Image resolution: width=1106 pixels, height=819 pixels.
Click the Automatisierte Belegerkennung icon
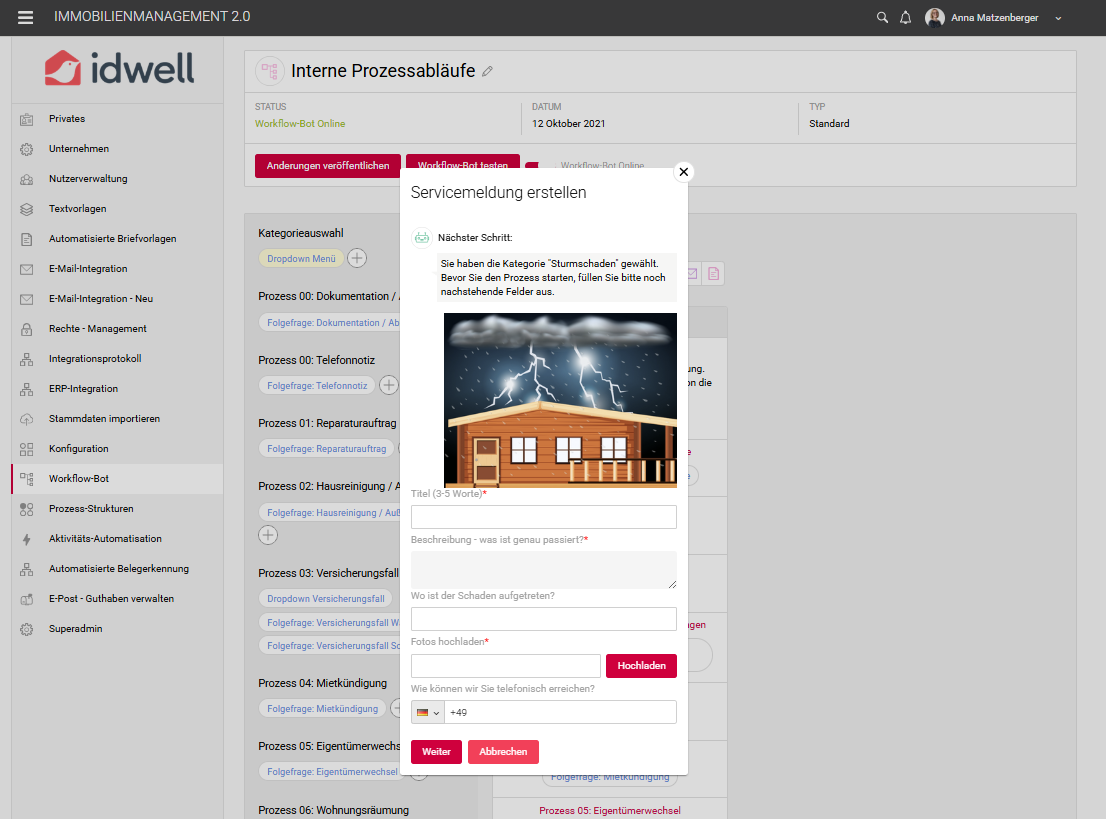[x=27, y=569]
